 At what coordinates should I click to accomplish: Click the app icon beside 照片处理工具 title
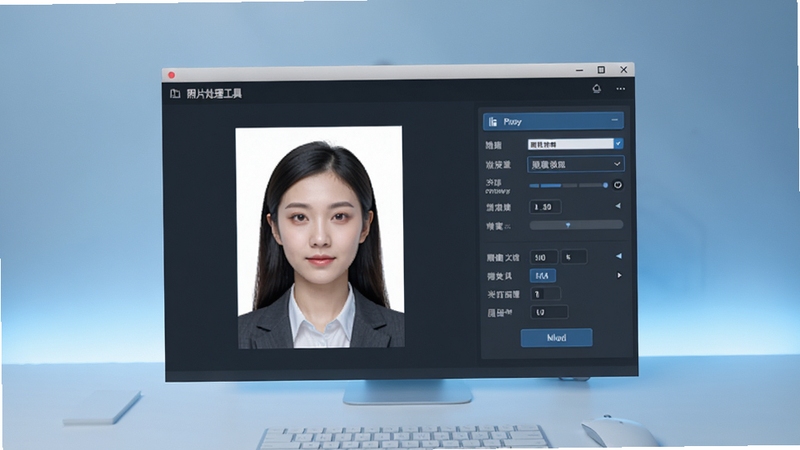[175, 93]
